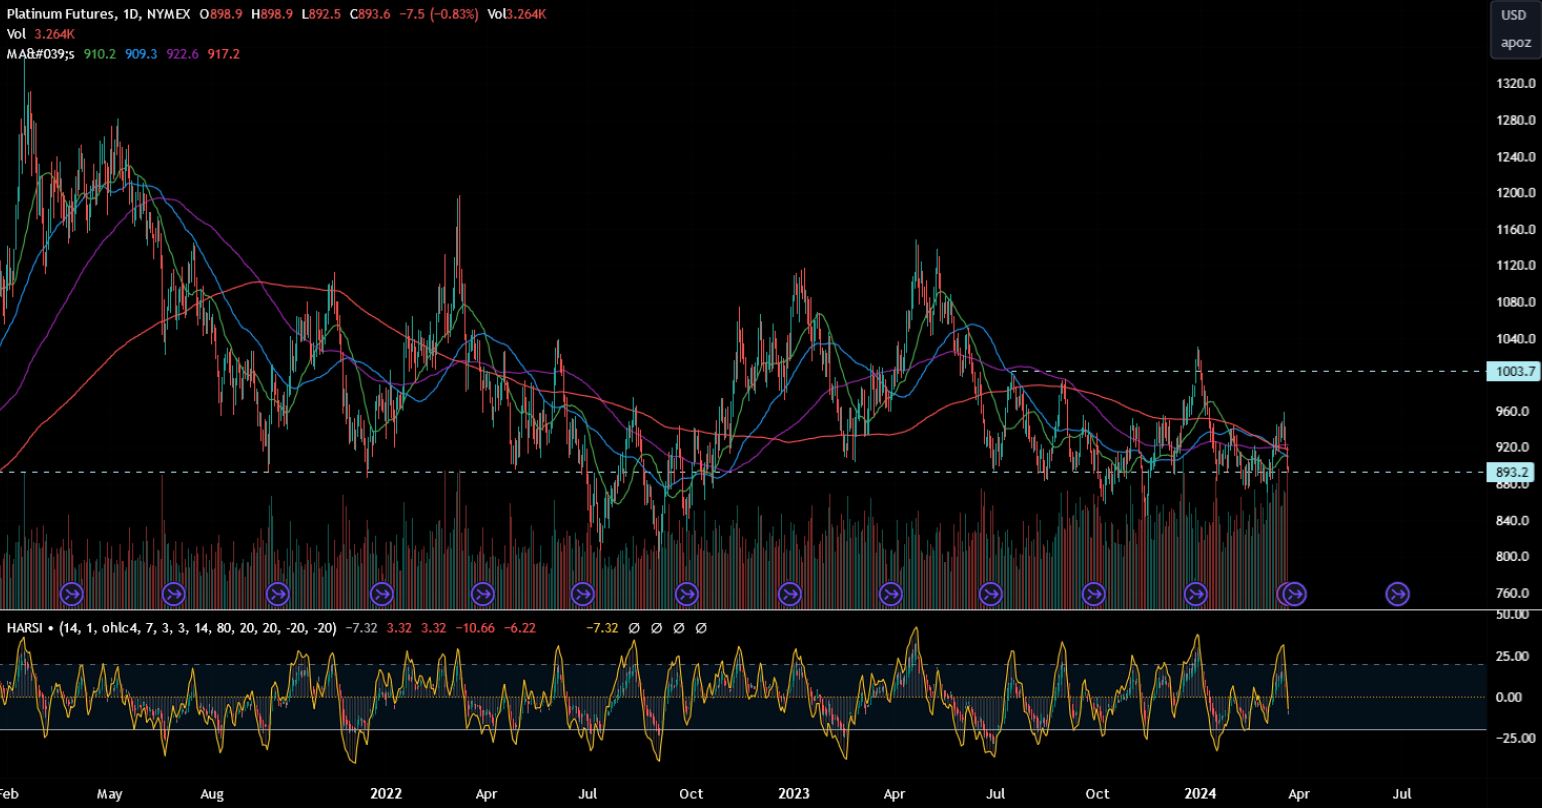Select the Platinum Futures, 1D, NYMEX title

99,15
